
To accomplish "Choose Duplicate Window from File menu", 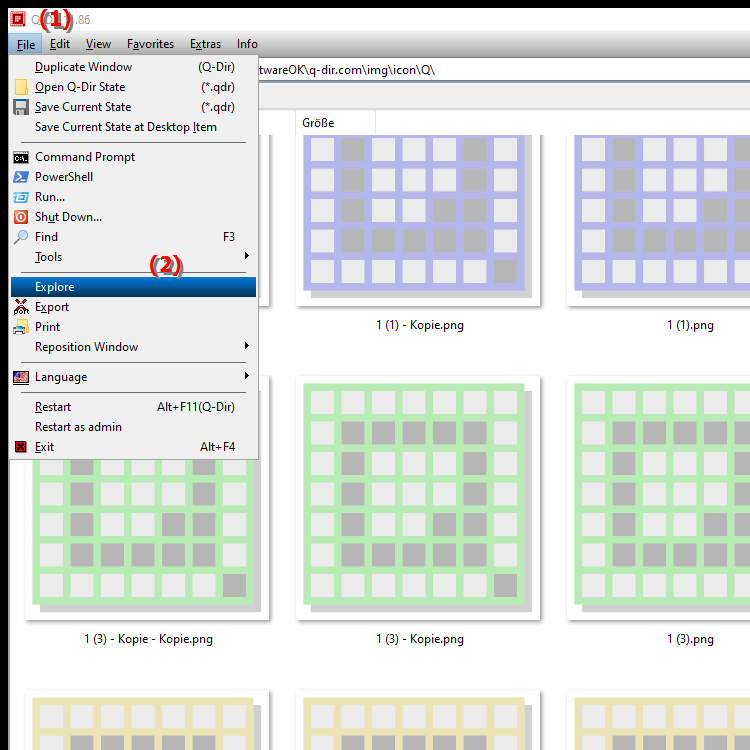I will coord(133,67).
